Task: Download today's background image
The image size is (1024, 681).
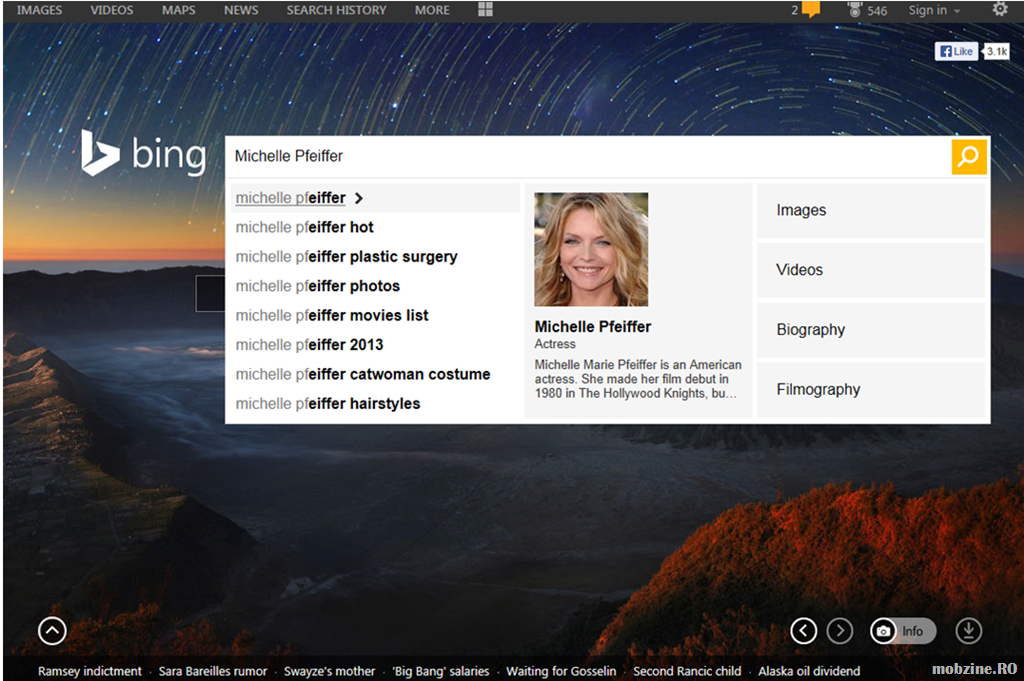Action: 968,631
